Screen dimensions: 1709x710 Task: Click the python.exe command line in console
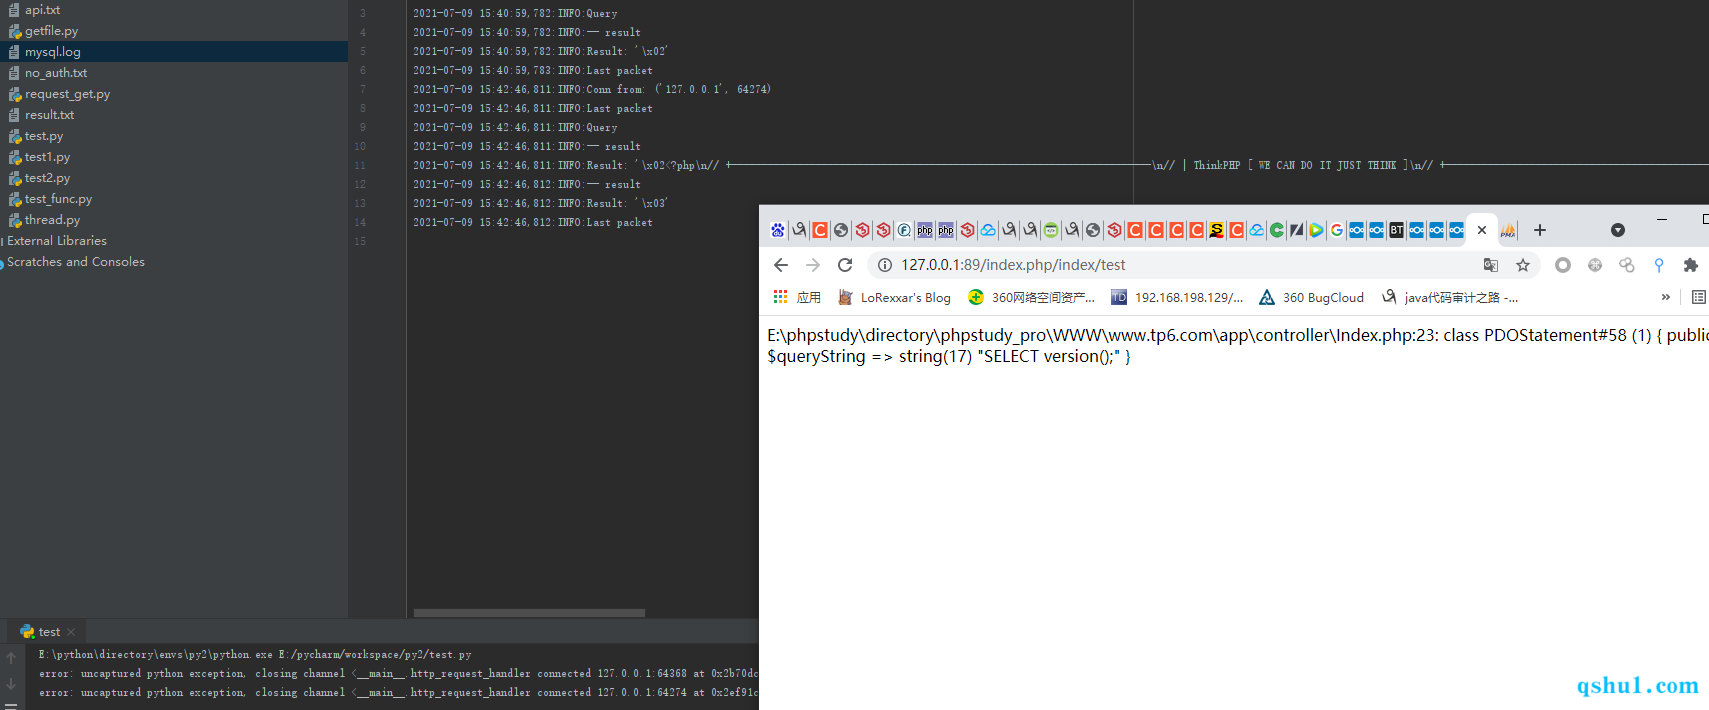coord(255,655)
